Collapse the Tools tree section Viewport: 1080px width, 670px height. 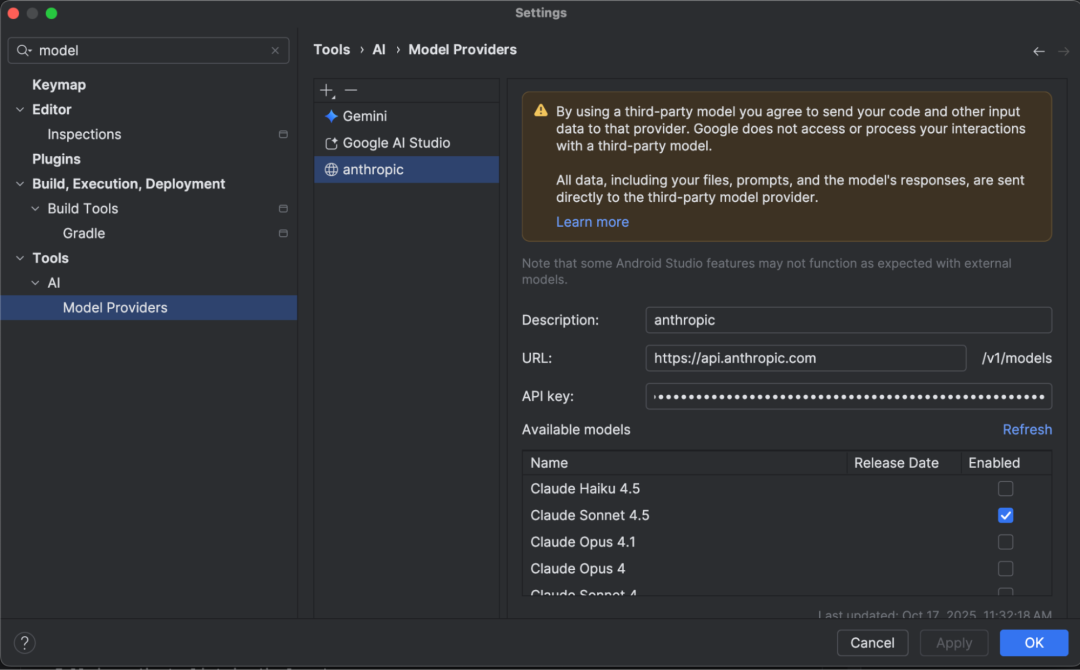[20, 258]
